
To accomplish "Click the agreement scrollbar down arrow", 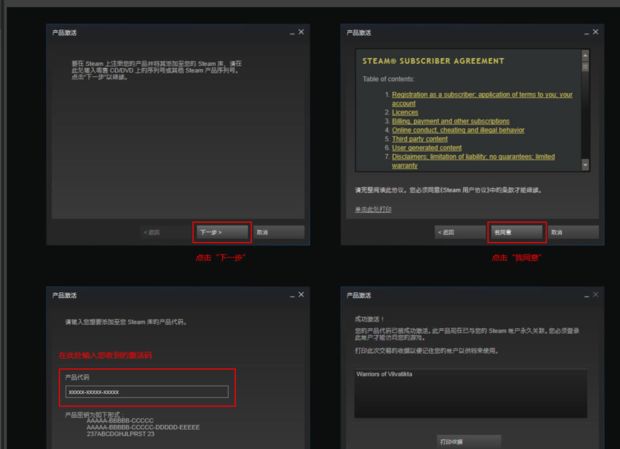I will [585, 164].
